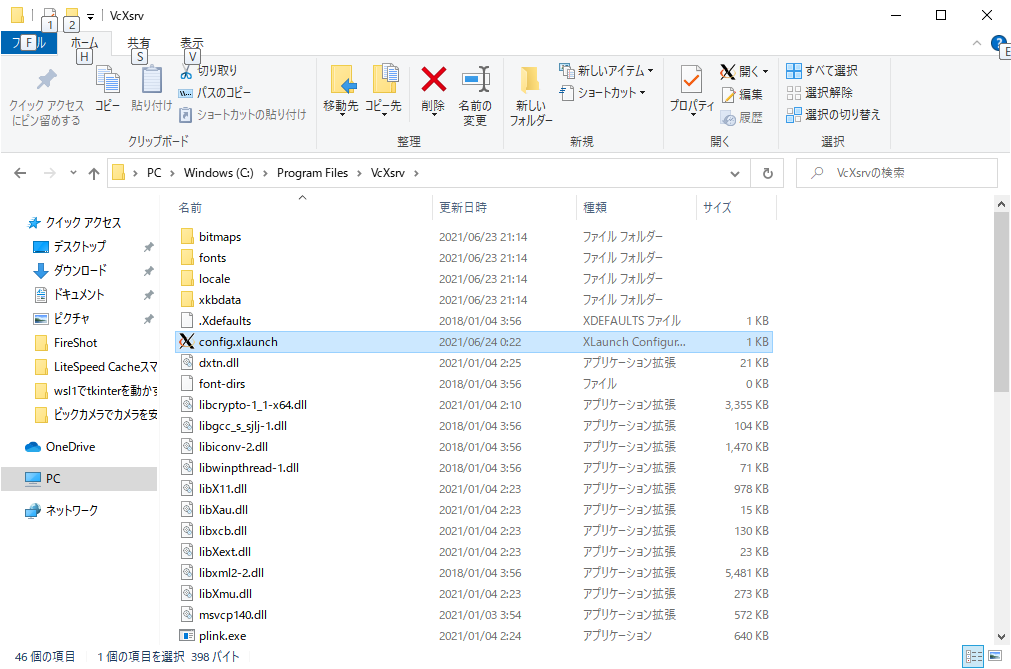Image resolution: width=1011 pixels, height=669 pixels.
Task: Click Select all
Action: coord(822,71)
